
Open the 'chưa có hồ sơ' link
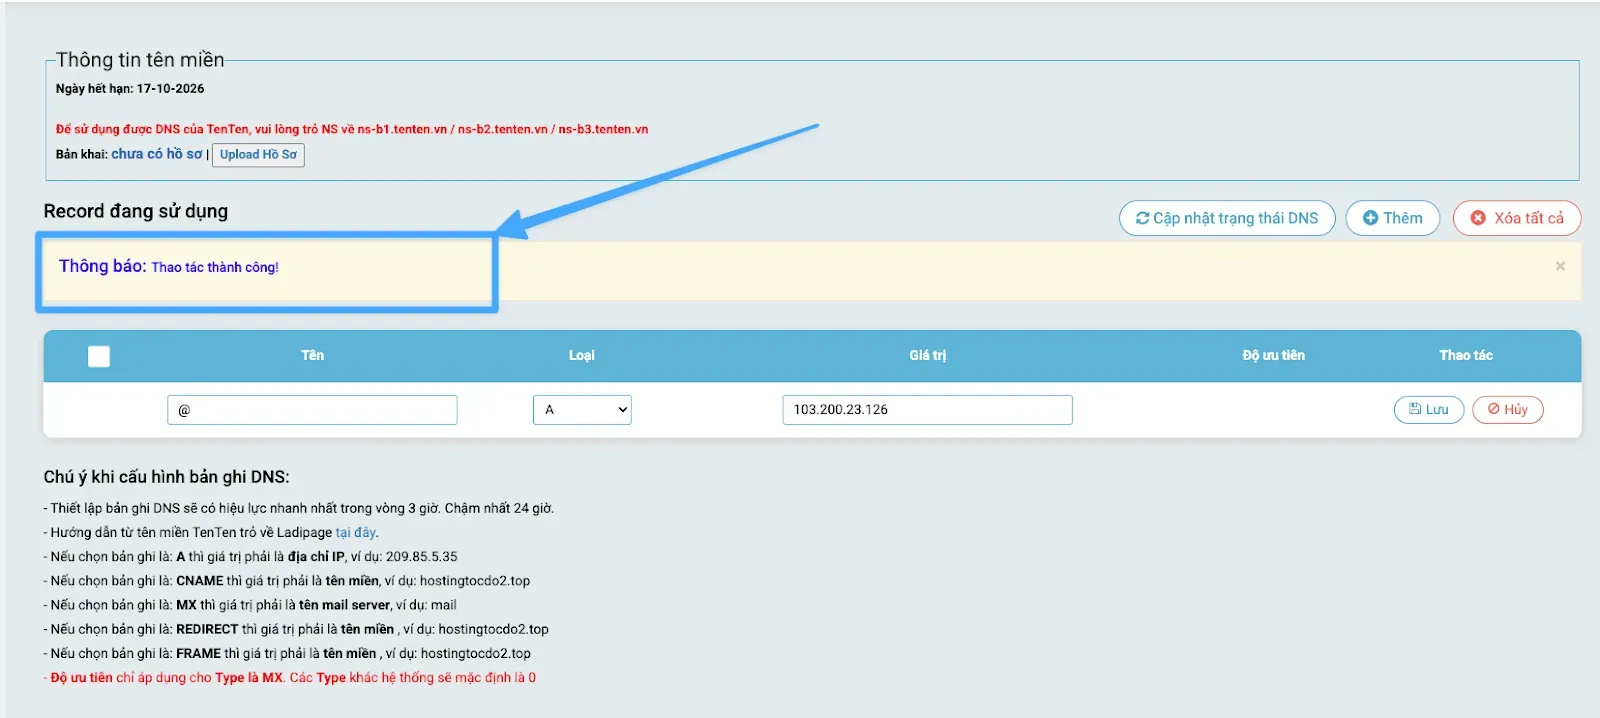coord(156,154)
